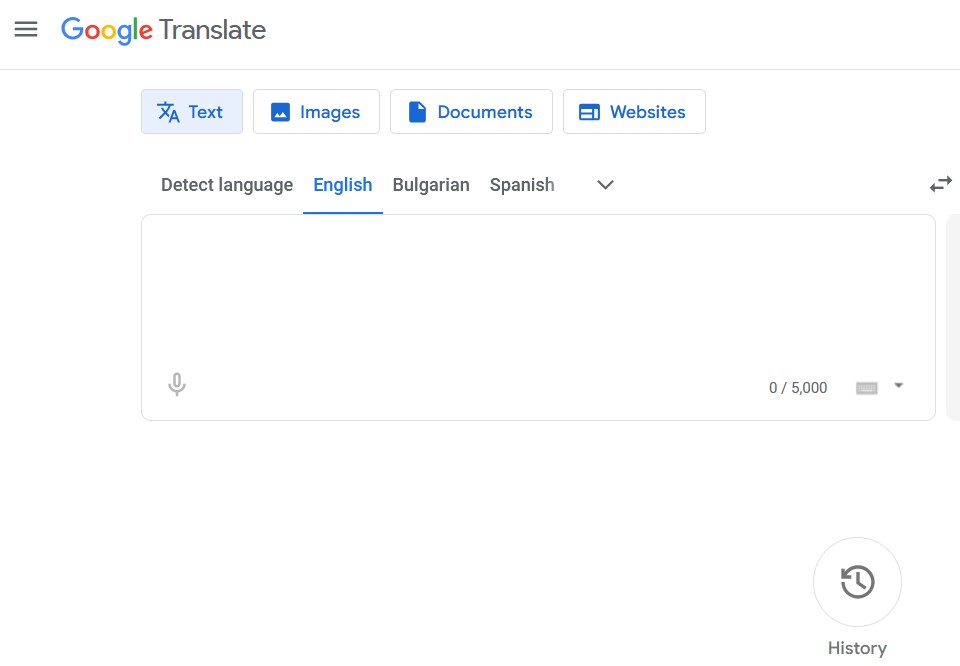
Task: Select the Text translation mode
Action: [191, 112]
